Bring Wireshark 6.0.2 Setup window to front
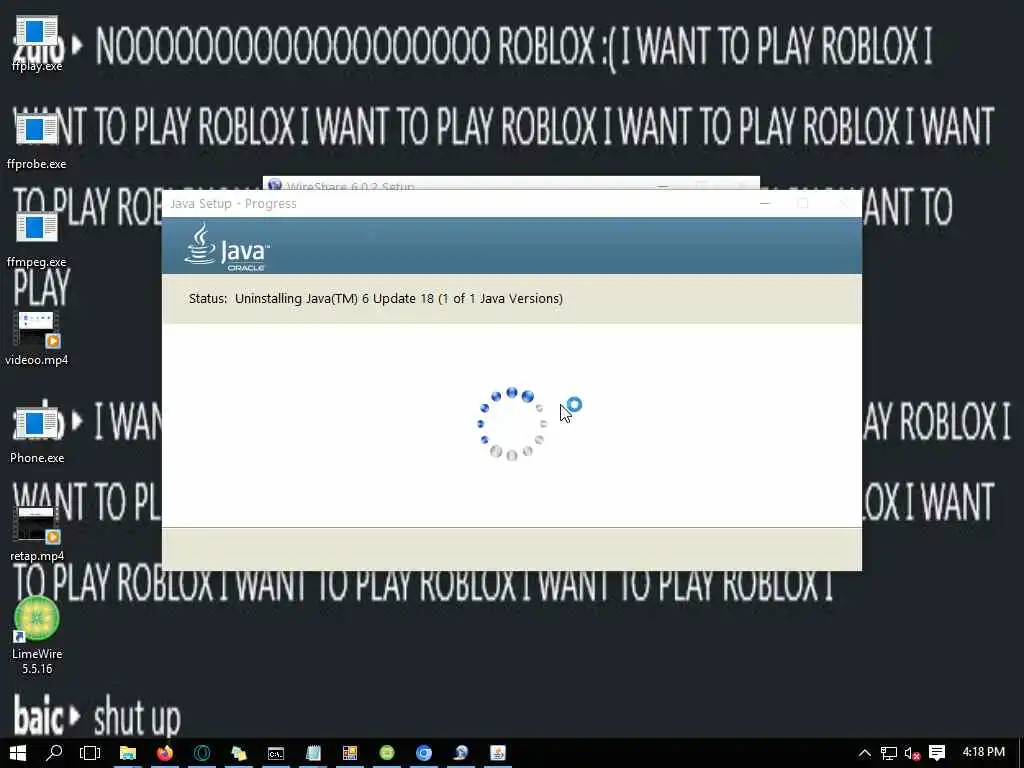Screen dimensions: 1024x768 click(511, 183)
